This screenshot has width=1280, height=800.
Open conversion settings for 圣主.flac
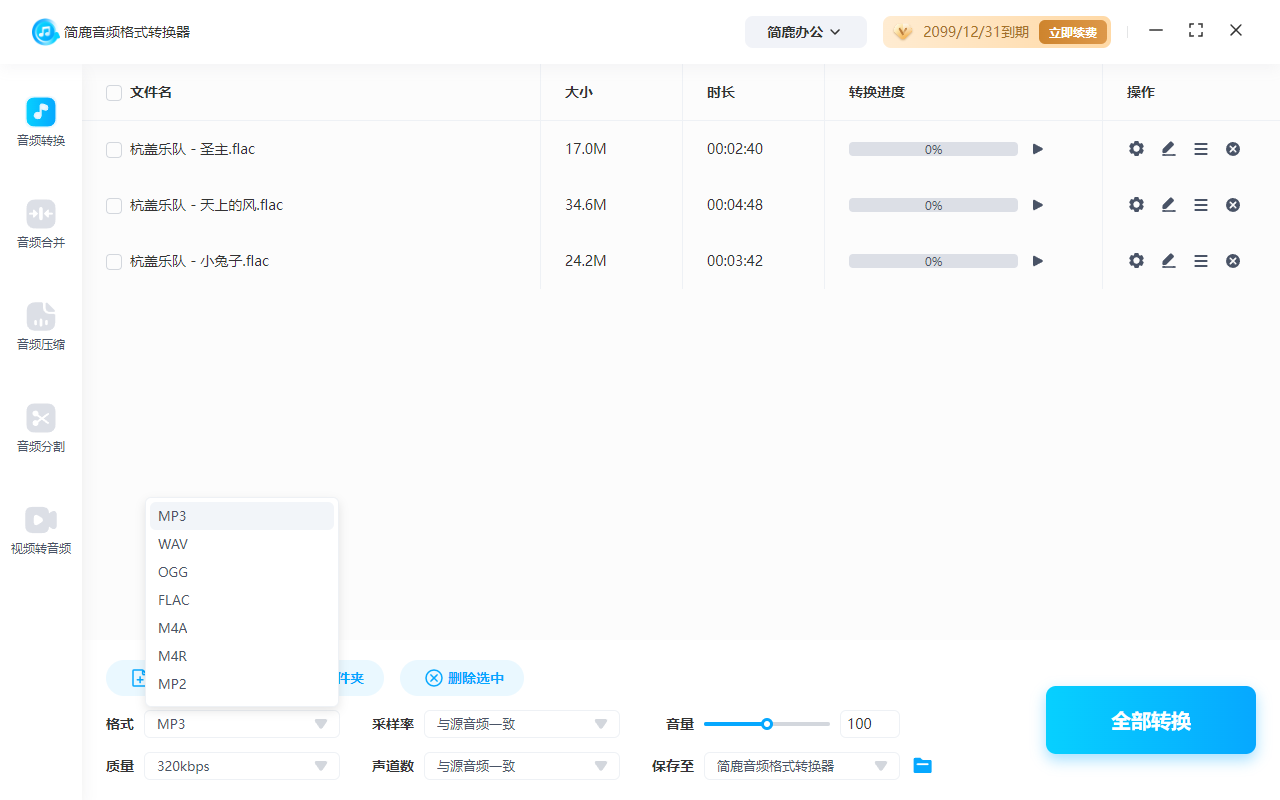(1136, 148)
